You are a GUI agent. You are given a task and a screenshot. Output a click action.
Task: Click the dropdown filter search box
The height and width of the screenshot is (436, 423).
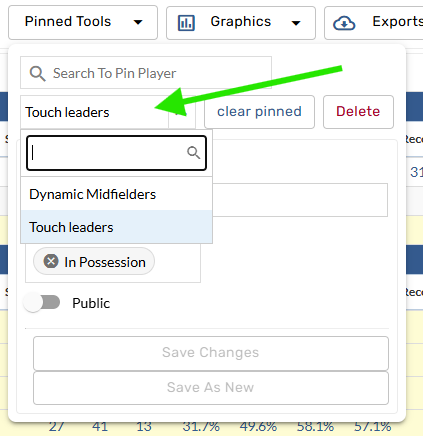[116, 153]
